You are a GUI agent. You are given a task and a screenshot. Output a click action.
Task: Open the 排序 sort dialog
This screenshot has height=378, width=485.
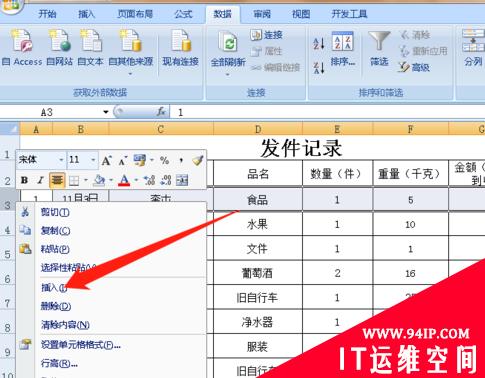pyautogui.click(x=343, y=48)
